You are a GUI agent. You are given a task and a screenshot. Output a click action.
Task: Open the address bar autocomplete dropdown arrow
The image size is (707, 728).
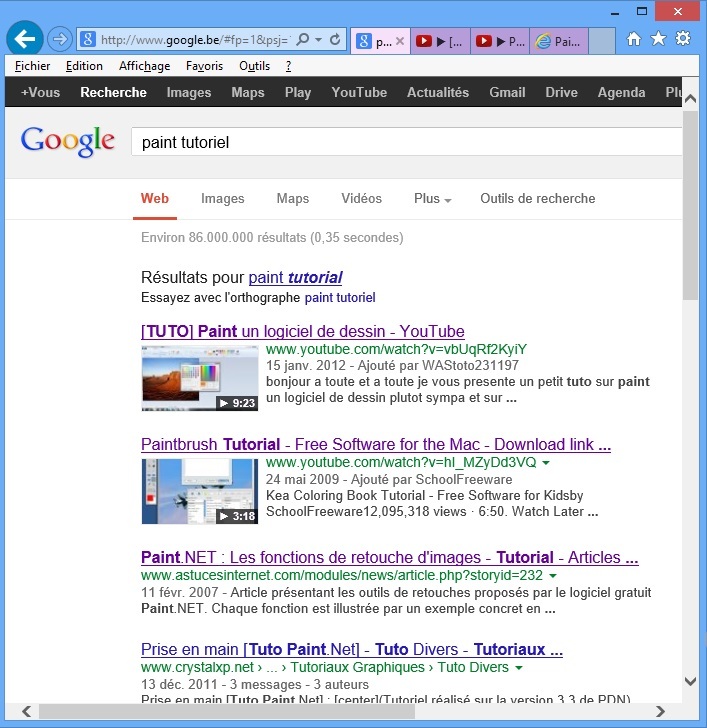(x=318, y=40)
